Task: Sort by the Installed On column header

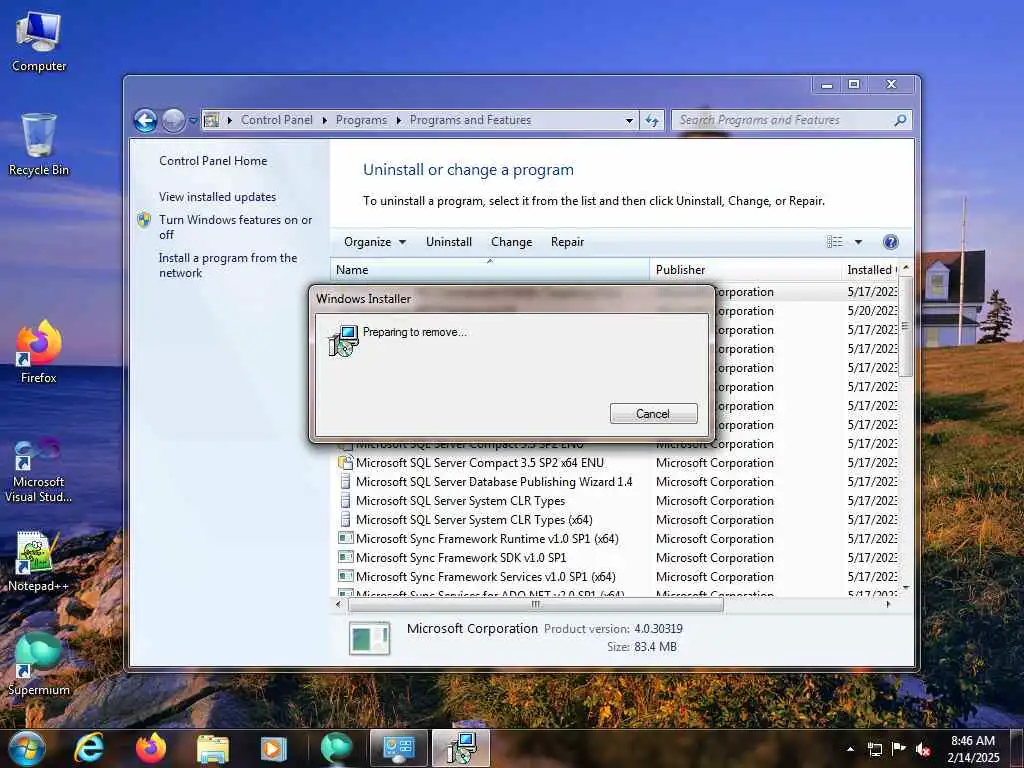Action: point(870,270)
